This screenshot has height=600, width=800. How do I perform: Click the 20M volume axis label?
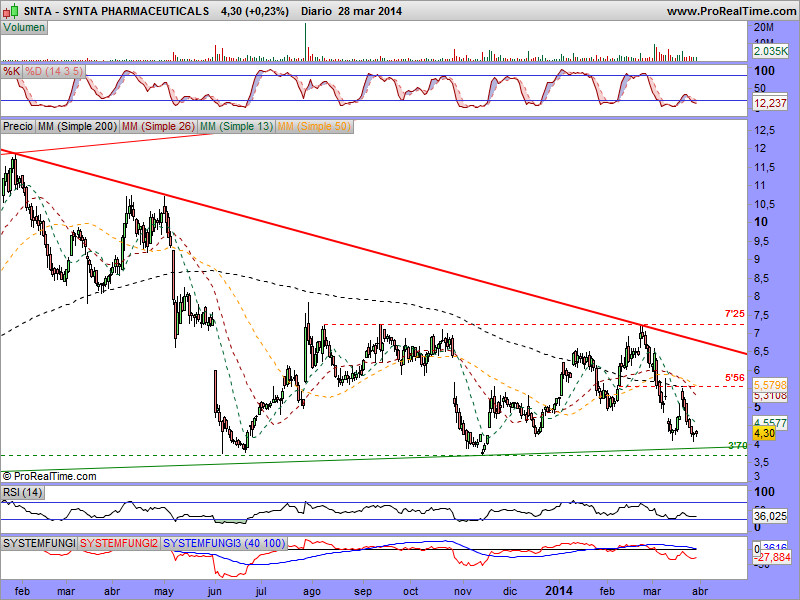764,28
